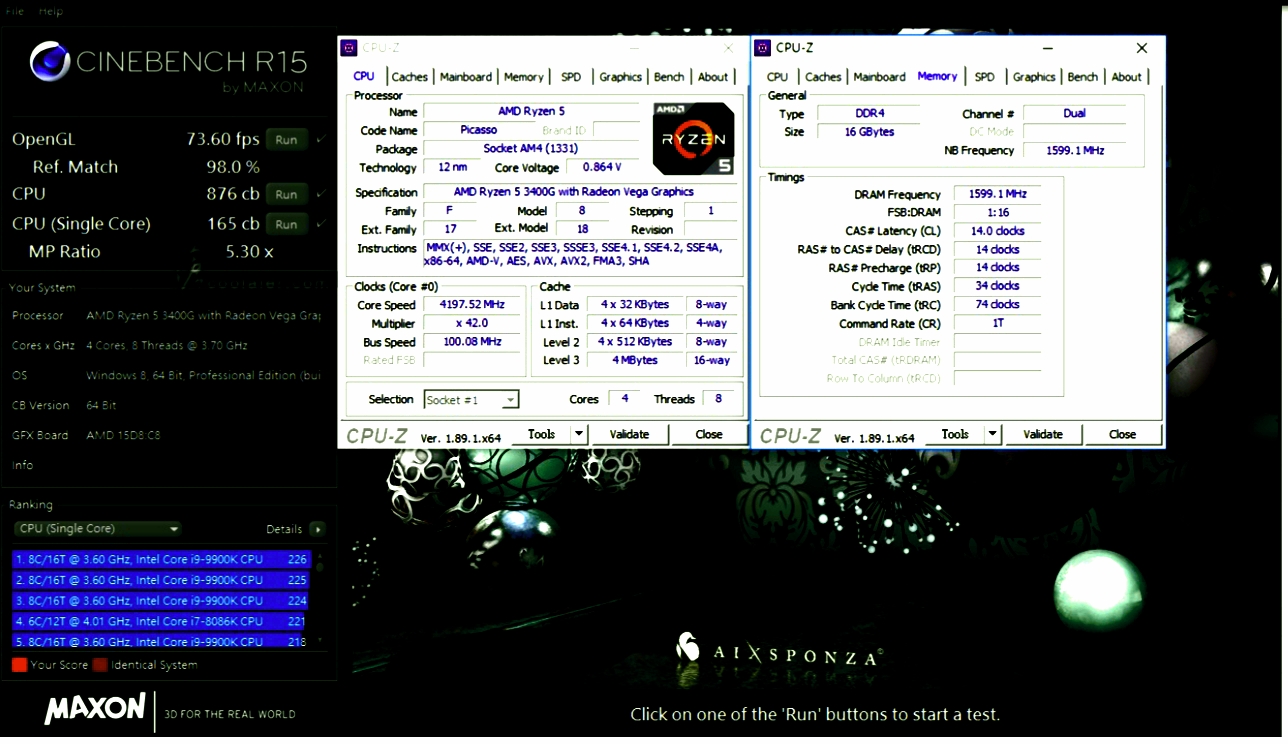Switch to Bench tab in left CPU-Z window
This screenshot has height=744, width=1288.
coord(669,77)
